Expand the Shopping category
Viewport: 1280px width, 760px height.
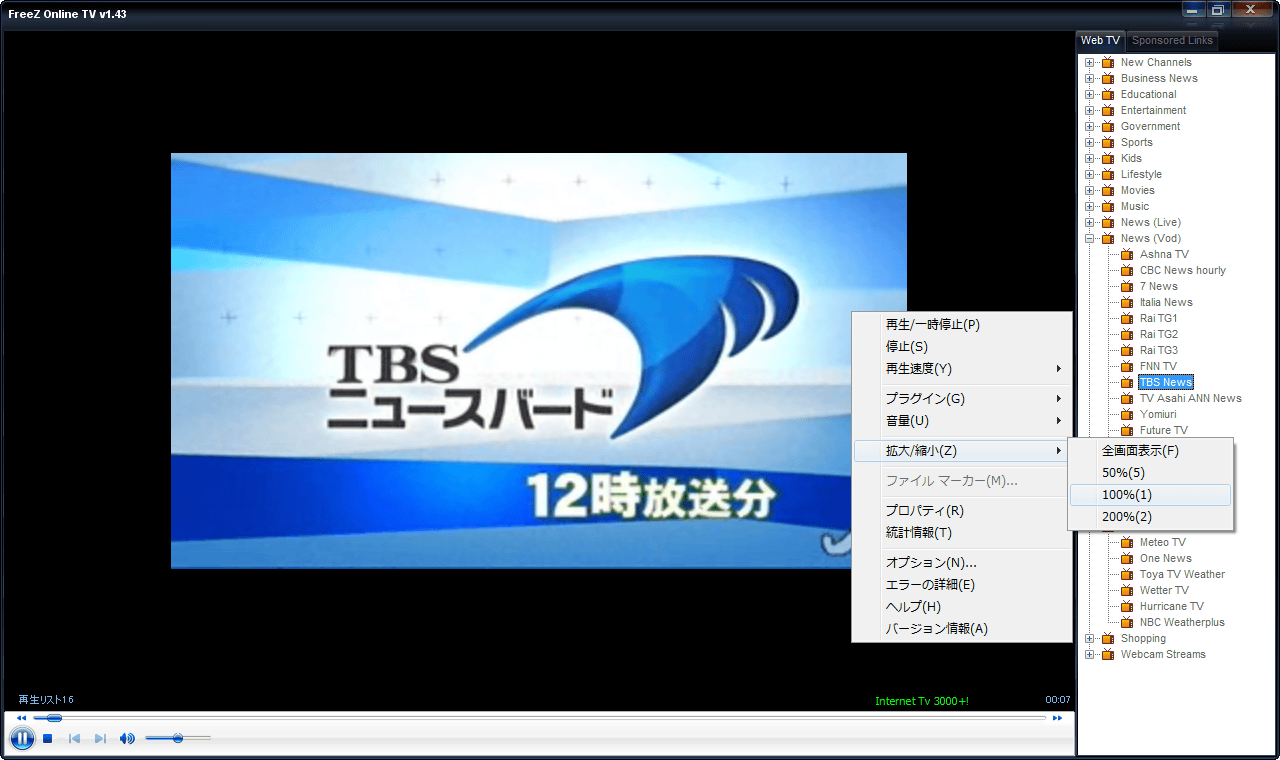(x=1090, y=639)
